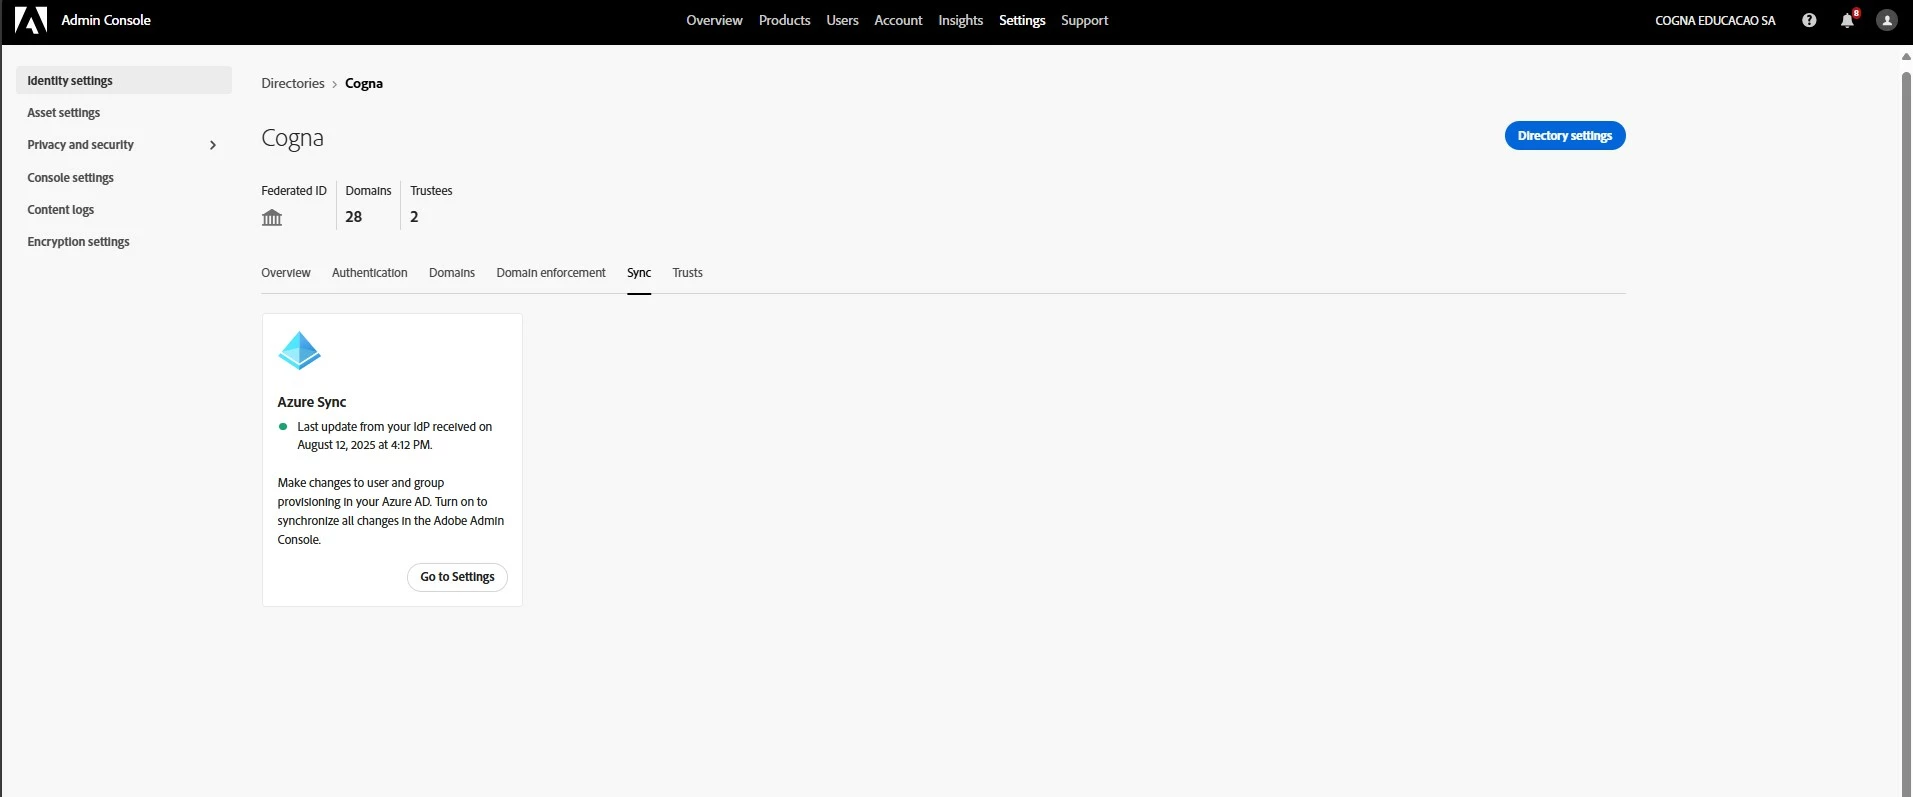Click the Cogna breadcrumb item
The image size is (1913, 797).
[x=364, y=83]
